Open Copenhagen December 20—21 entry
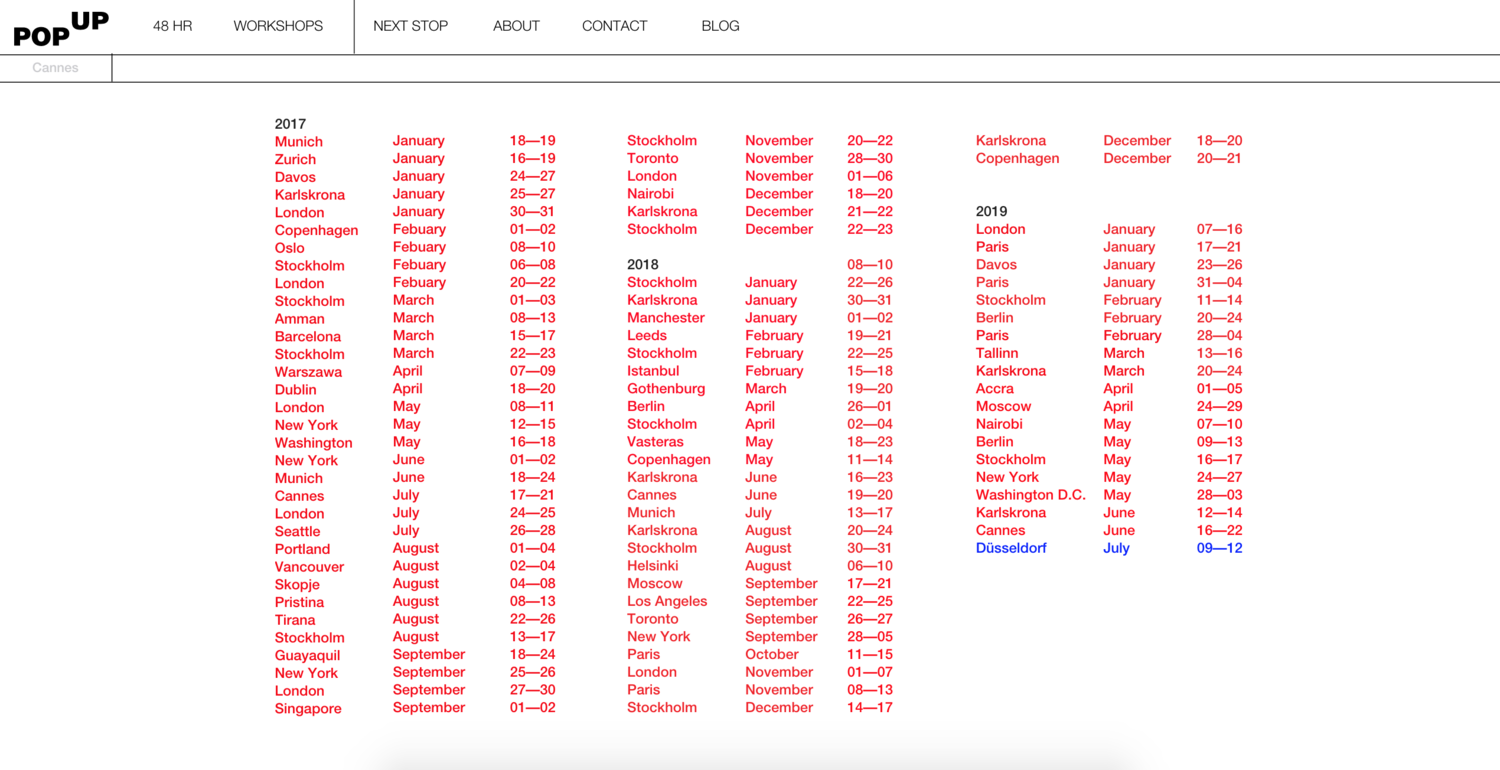 tap(1109, 159)
